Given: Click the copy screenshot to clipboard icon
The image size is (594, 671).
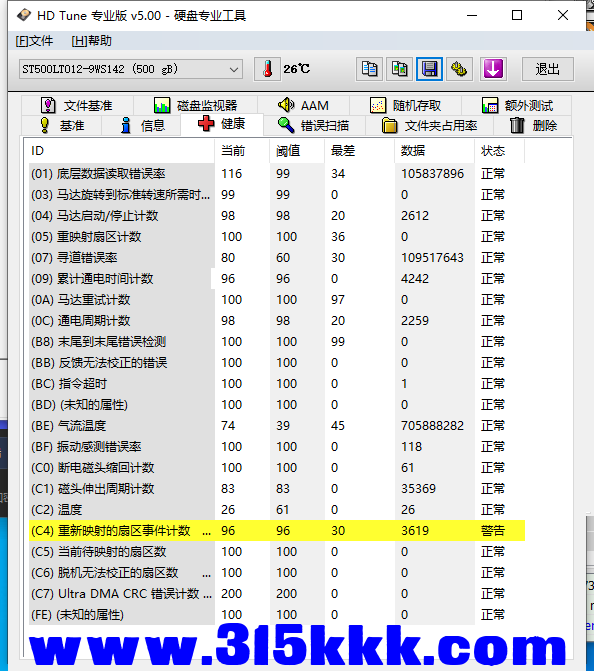Looking at the screenshot, I should point(399,69).
